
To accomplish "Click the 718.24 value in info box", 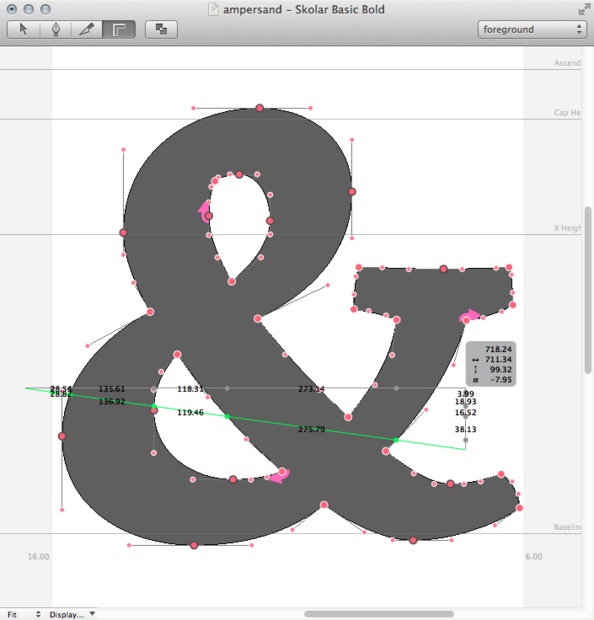I will tap(498, 349).
